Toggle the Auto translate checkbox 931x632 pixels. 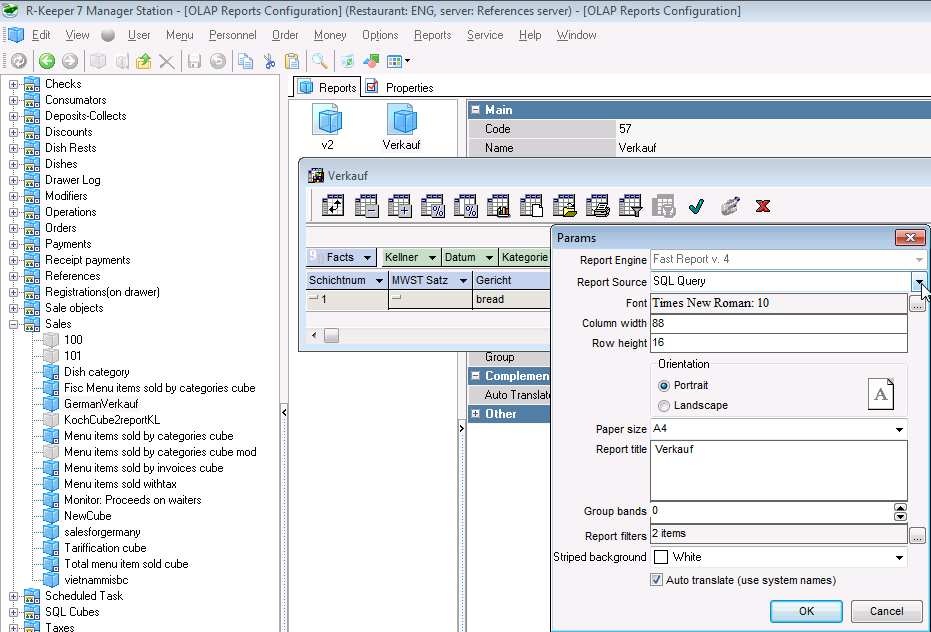657,580
